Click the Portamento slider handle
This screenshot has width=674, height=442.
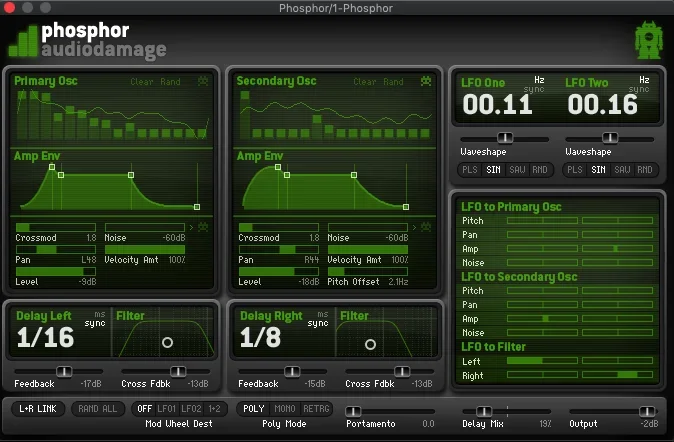click(x=352, y=410)
